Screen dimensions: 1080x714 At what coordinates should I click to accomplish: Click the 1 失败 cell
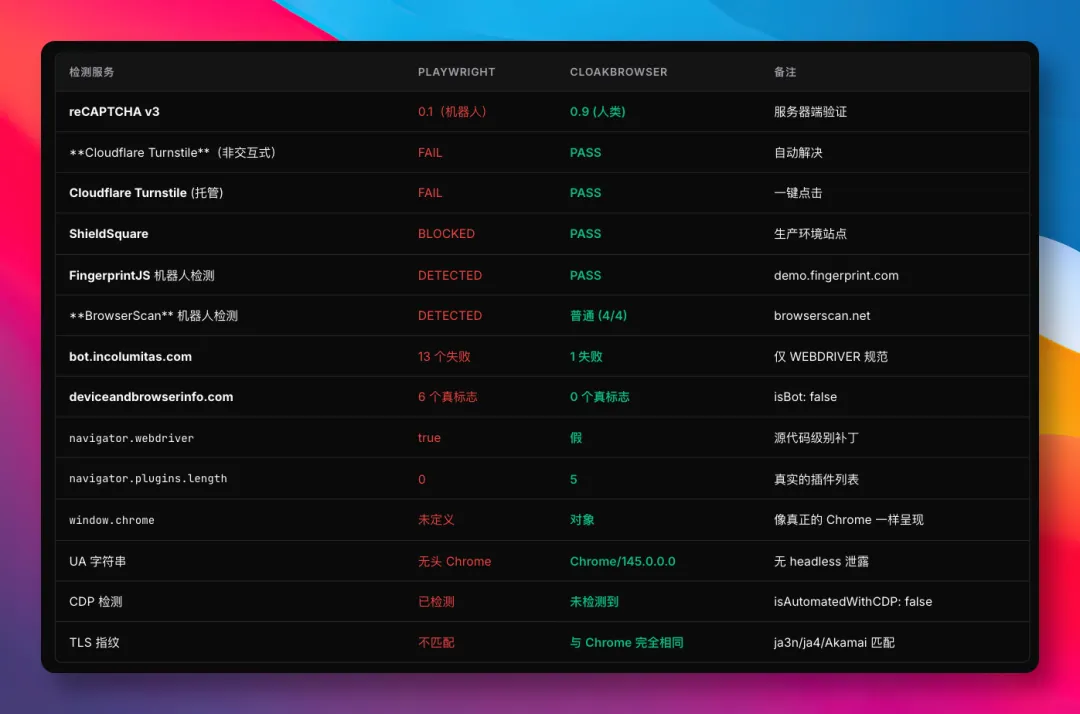click(585, 357)
